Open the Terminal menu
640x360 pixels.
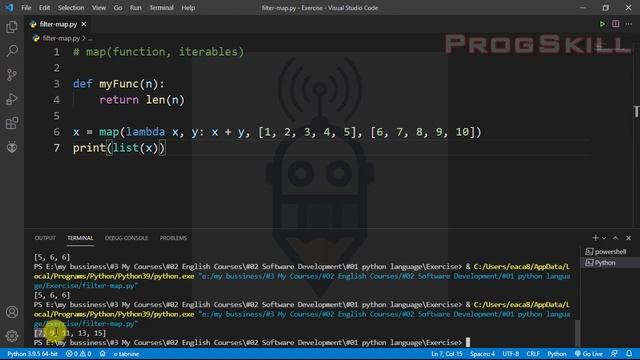[x=161, y=8]
